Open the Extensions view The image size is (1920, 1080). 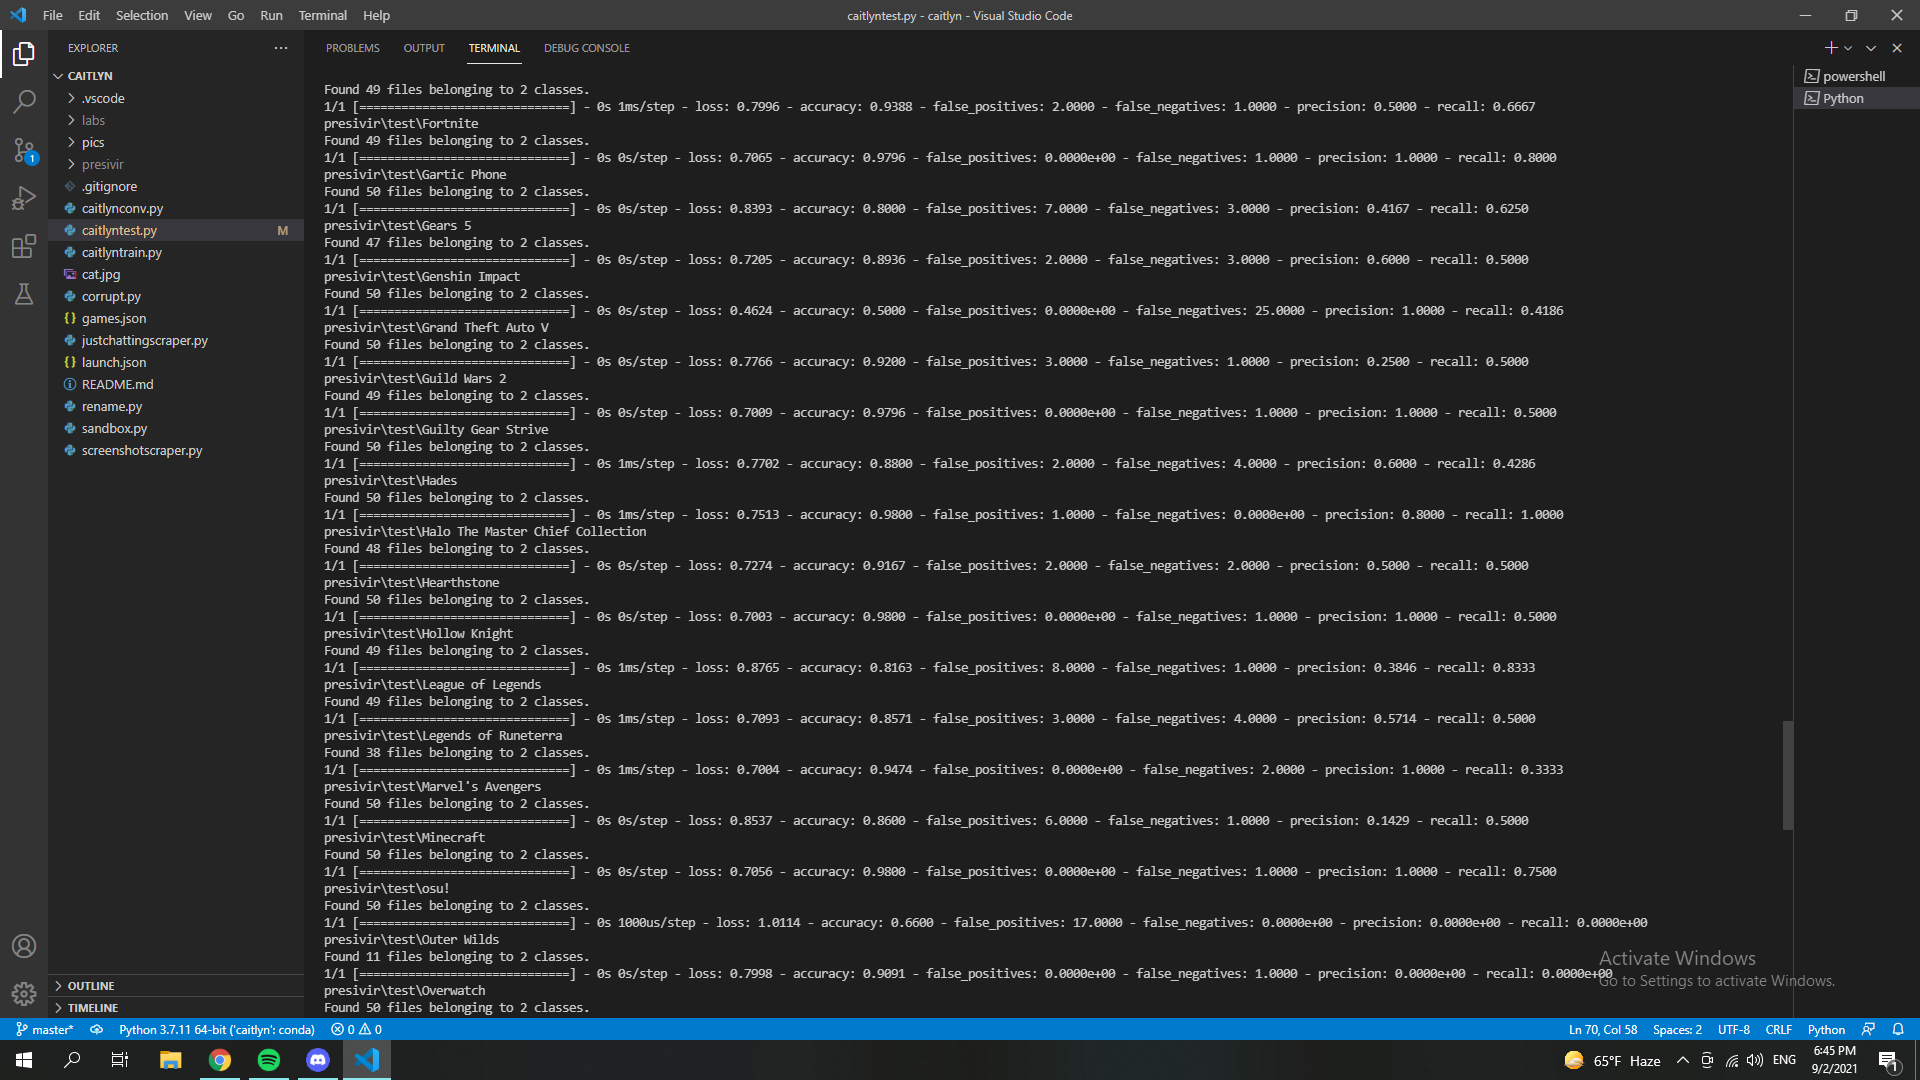[x=24, y=247]
